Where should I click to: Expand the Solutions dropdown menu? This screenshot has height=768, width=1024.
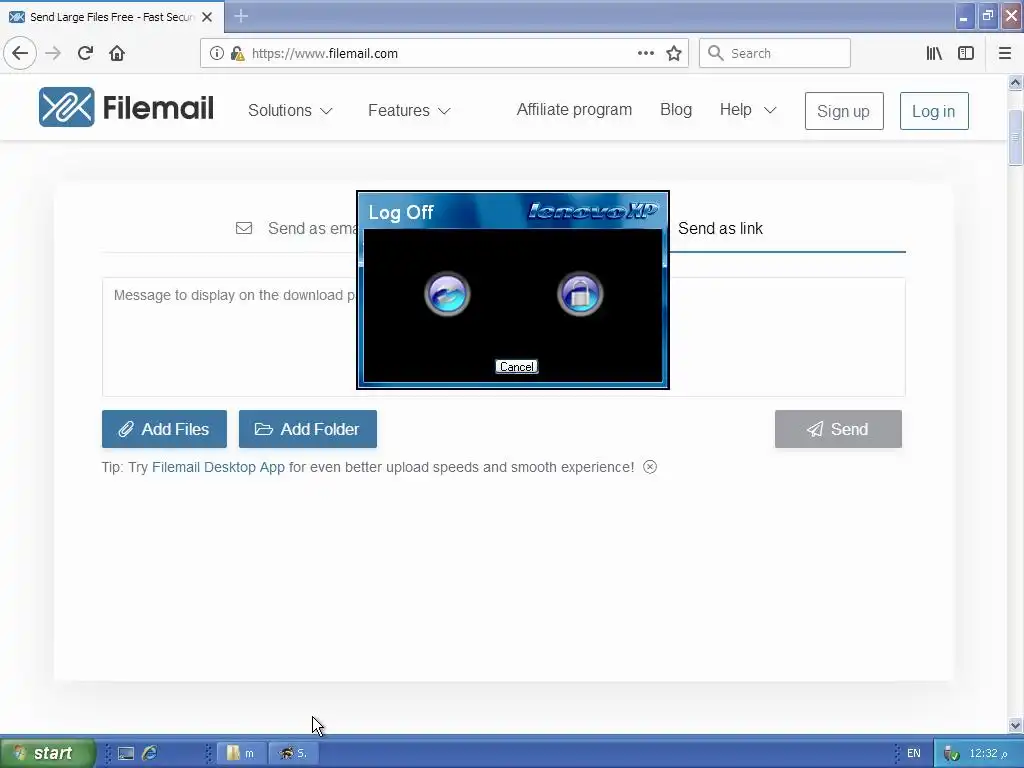coord(290,110)
